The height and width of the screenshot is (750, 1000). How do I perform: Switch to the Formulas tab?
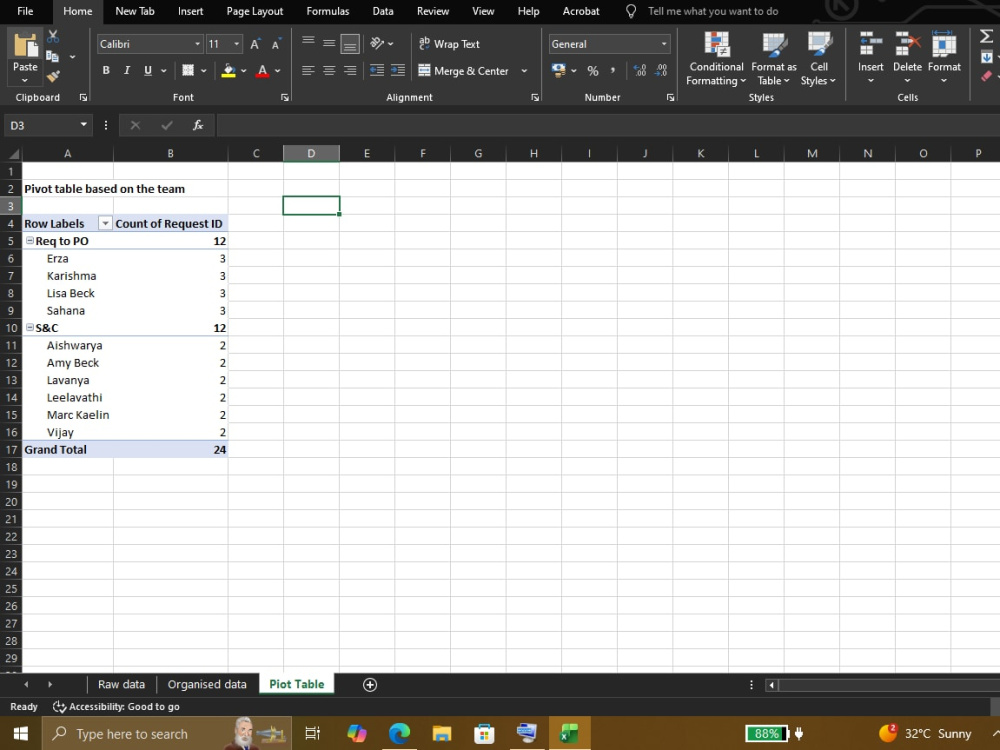tap(328, 11)
